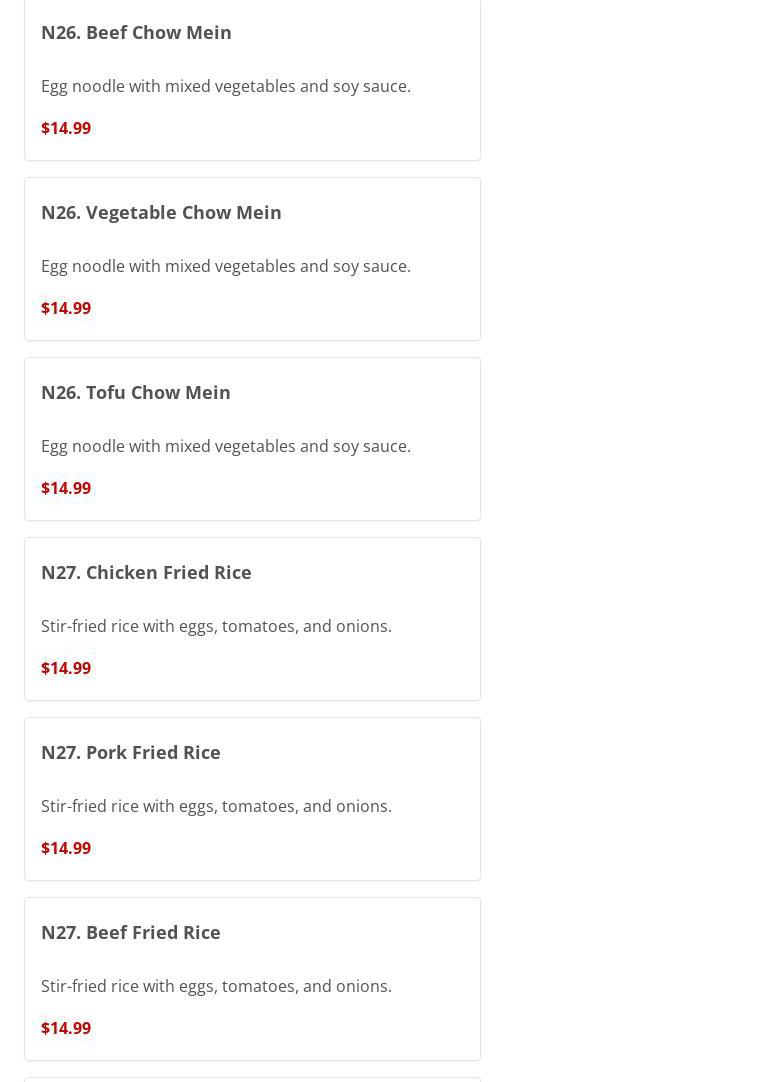Tap the $14.99 price for Tofu Chow Mein
The width and height of the screenshot is (770, 1082).
tap(66, 488)
